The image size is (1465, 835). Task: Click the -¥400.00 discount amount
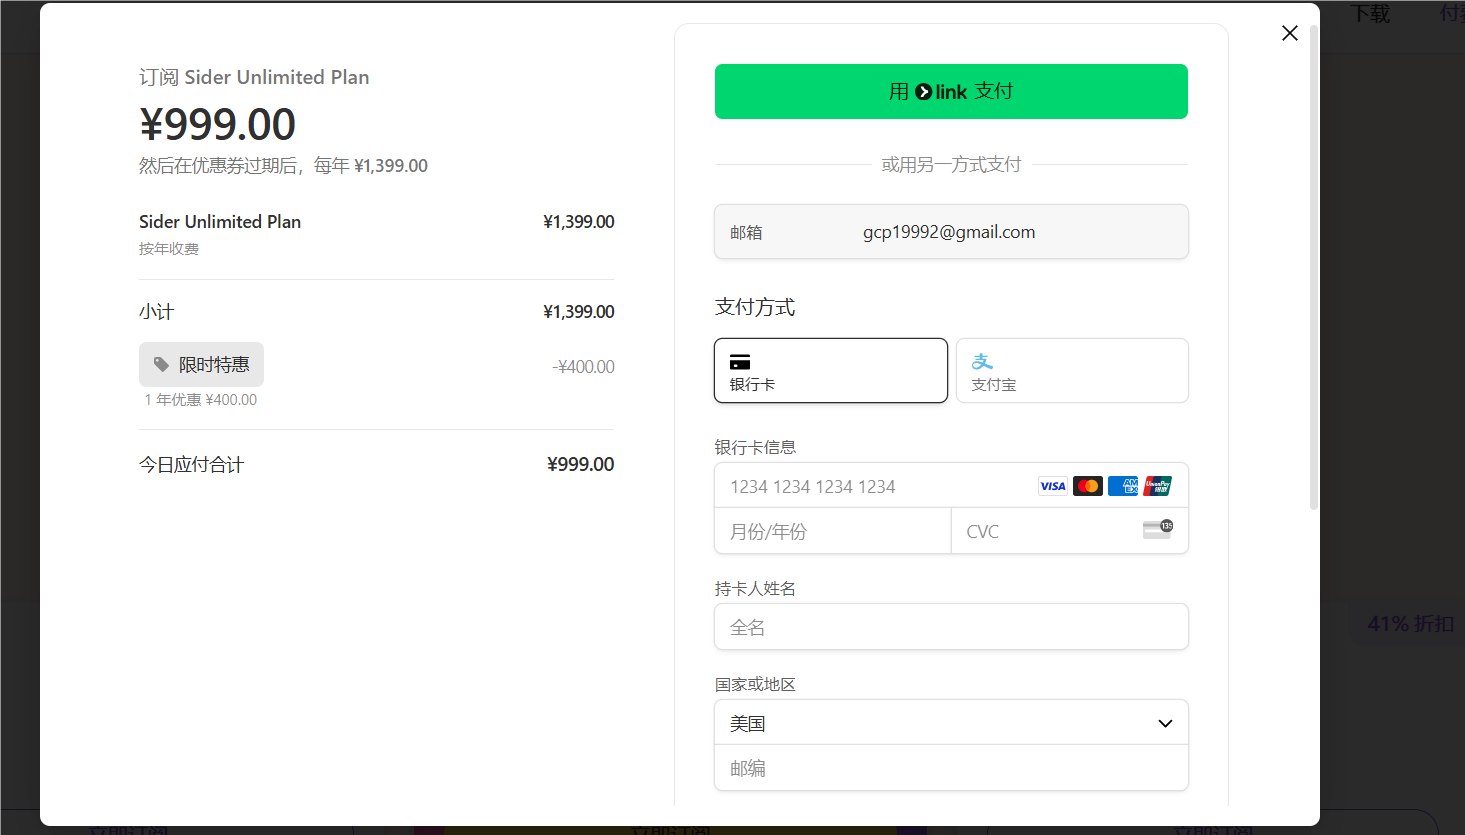pyautogui.click(x=584, y=367)
